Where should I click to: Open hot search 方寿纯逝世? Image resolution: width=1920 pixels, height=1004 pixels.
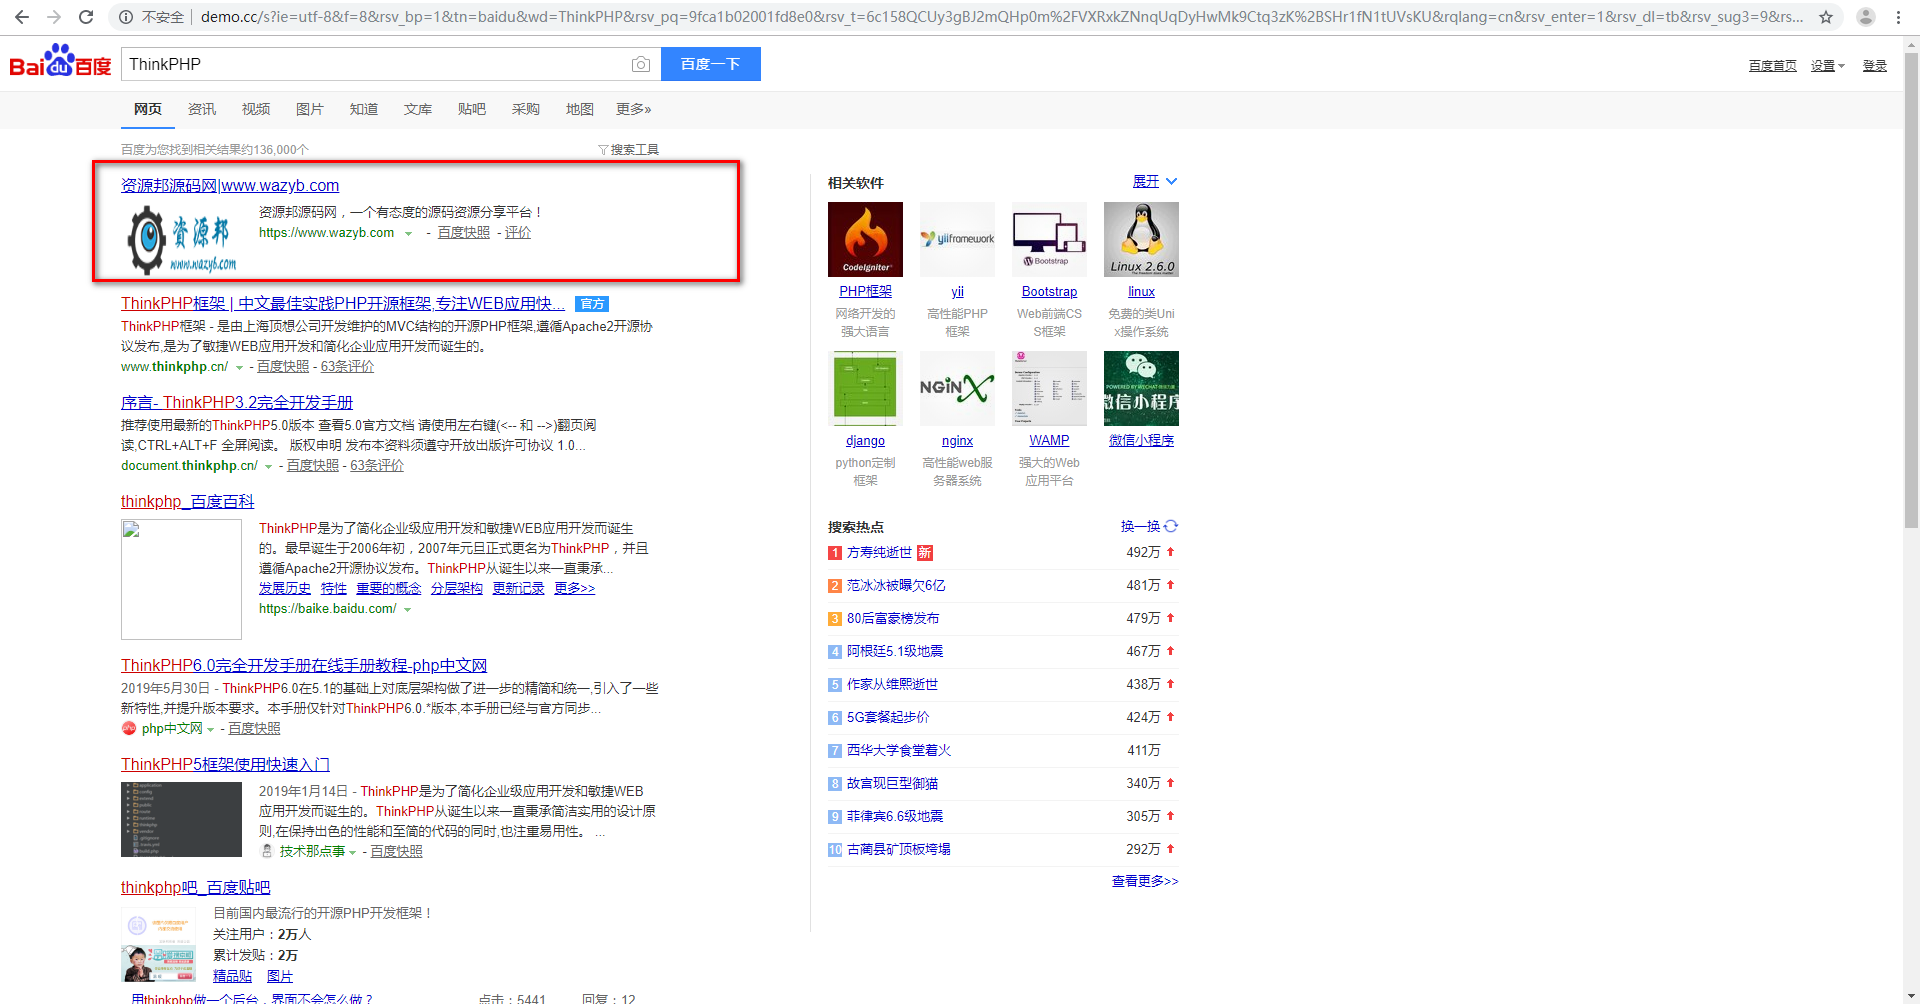pos(879,552)
